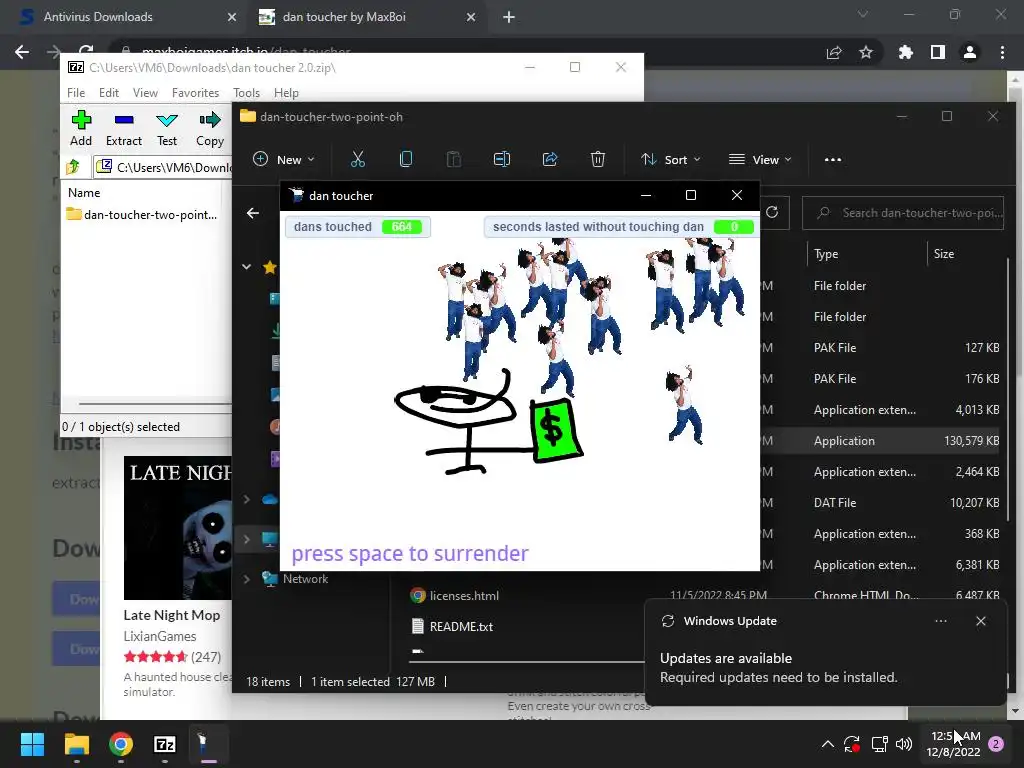Click the Paste icon in Explorer toolbar
Screen dimensions: 1024x768
[454, 159]
